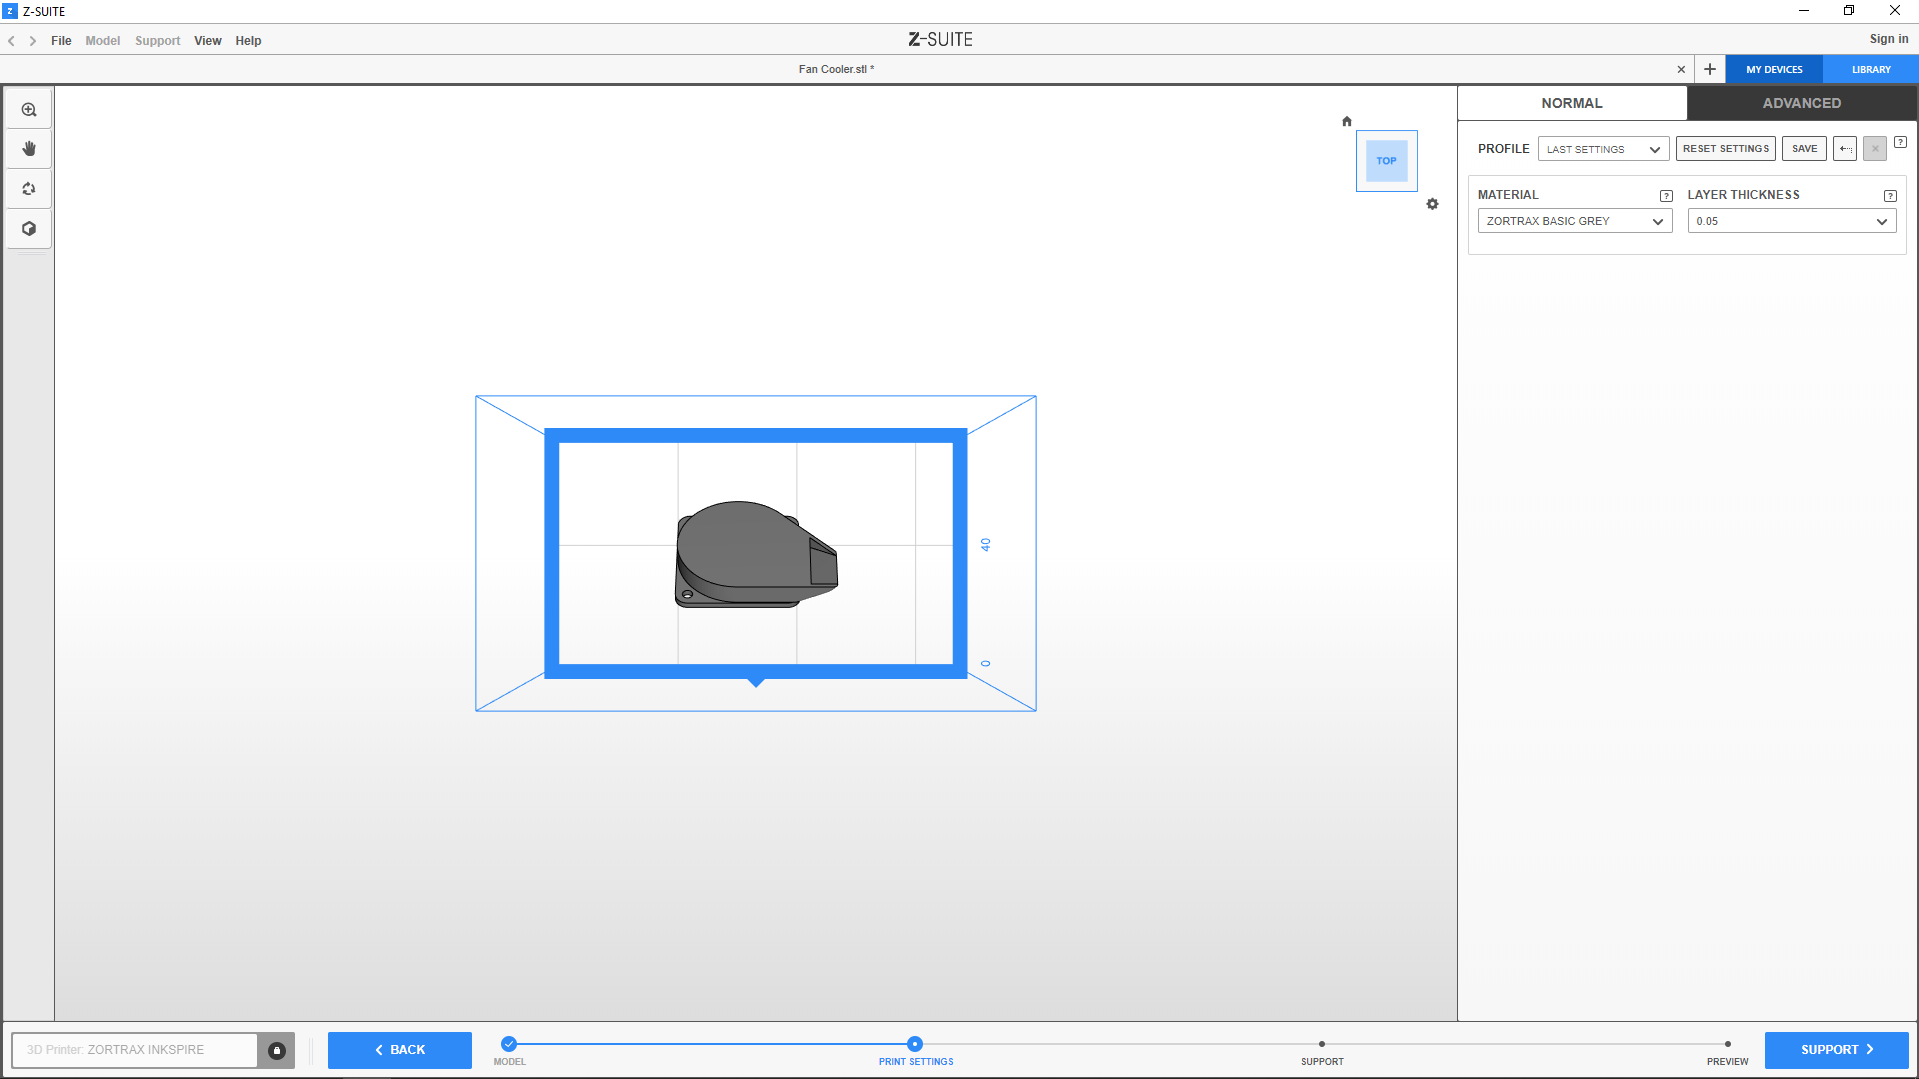Image resolution: width=1919 pixels, height=1079 pixels.
Task: Open the Material dropdown
Action: (x=1574, y=221)
